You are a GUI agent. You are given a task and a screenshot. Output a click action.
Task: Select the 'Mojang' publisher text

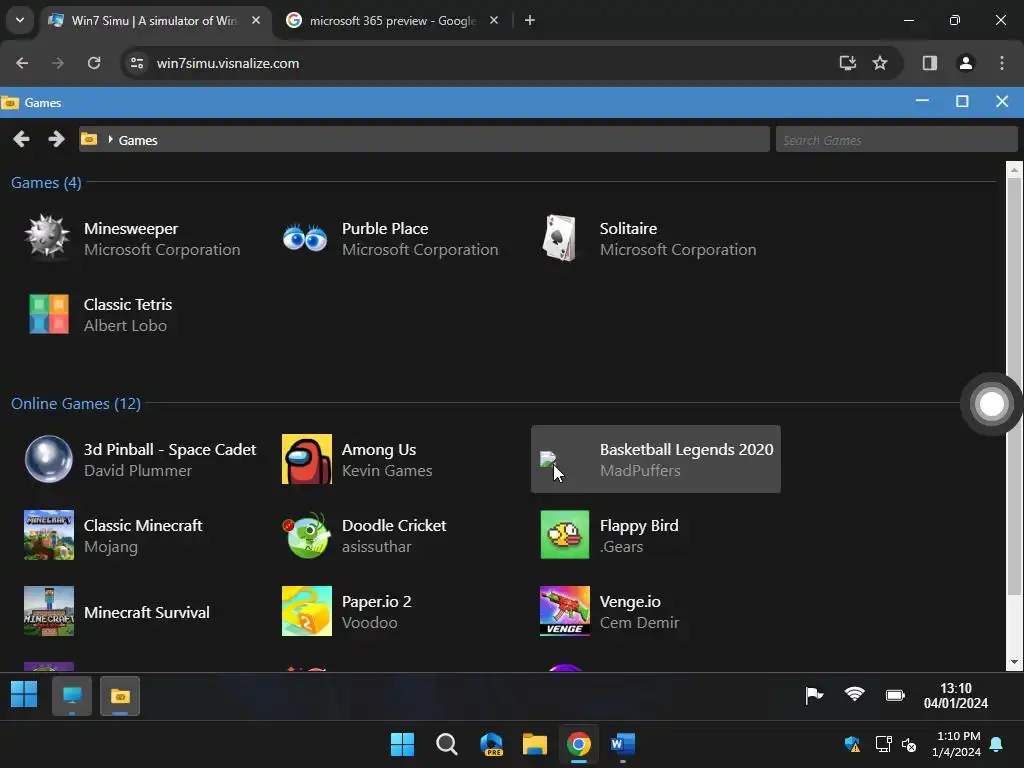click(x=110, y=547)
